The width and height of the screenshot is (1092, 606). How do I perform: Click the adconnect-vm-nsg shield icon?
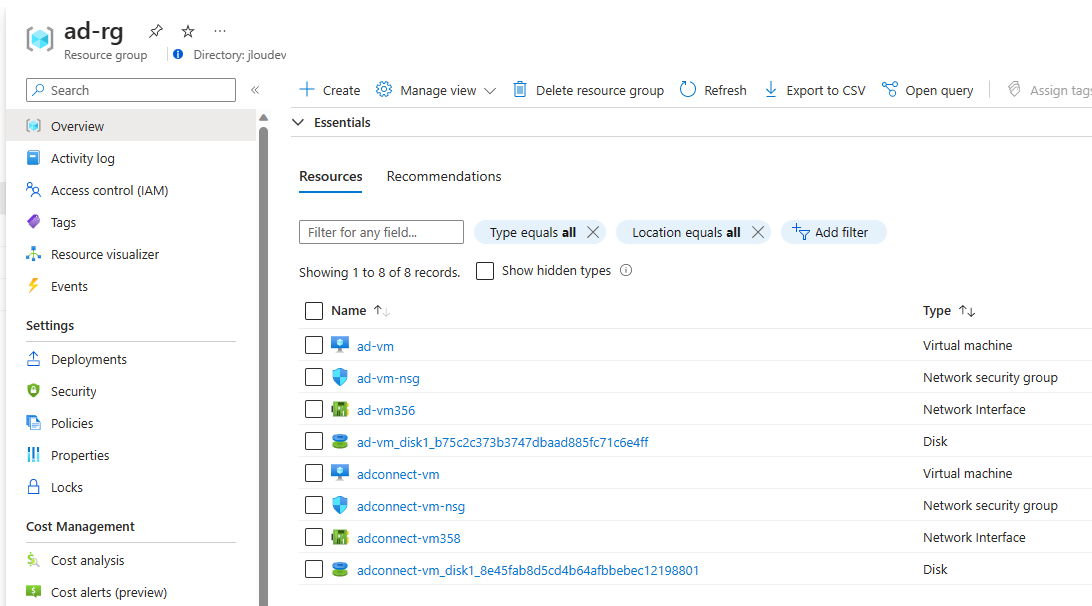click(x=340, y=506)
